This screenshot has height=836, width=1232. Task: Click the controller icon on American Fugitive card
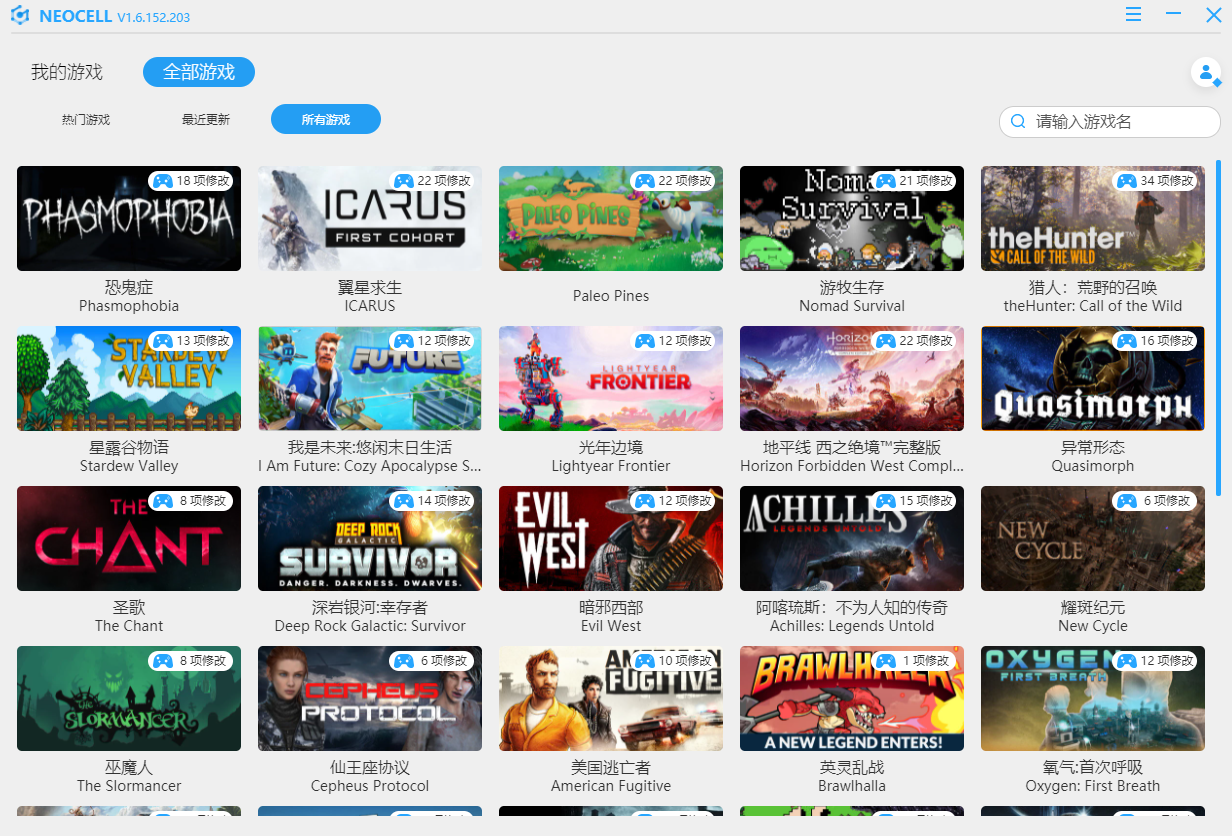(x=644, y=661)
